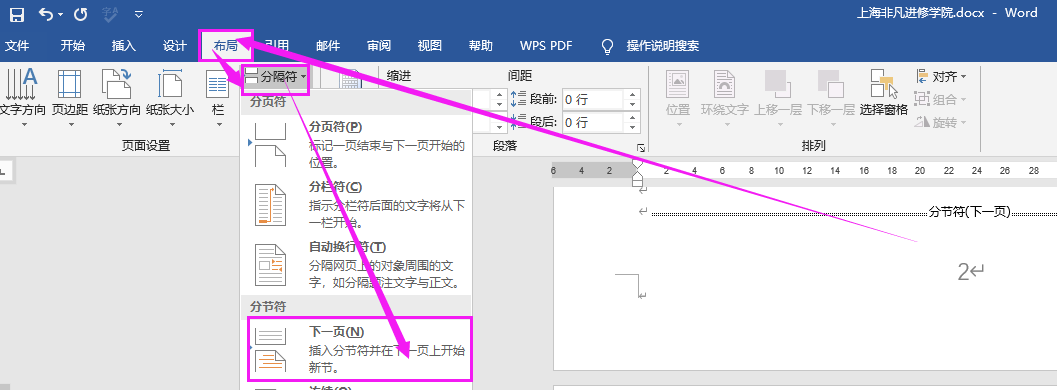Choose 分页符(P) page break option

[x=357, y=145]
